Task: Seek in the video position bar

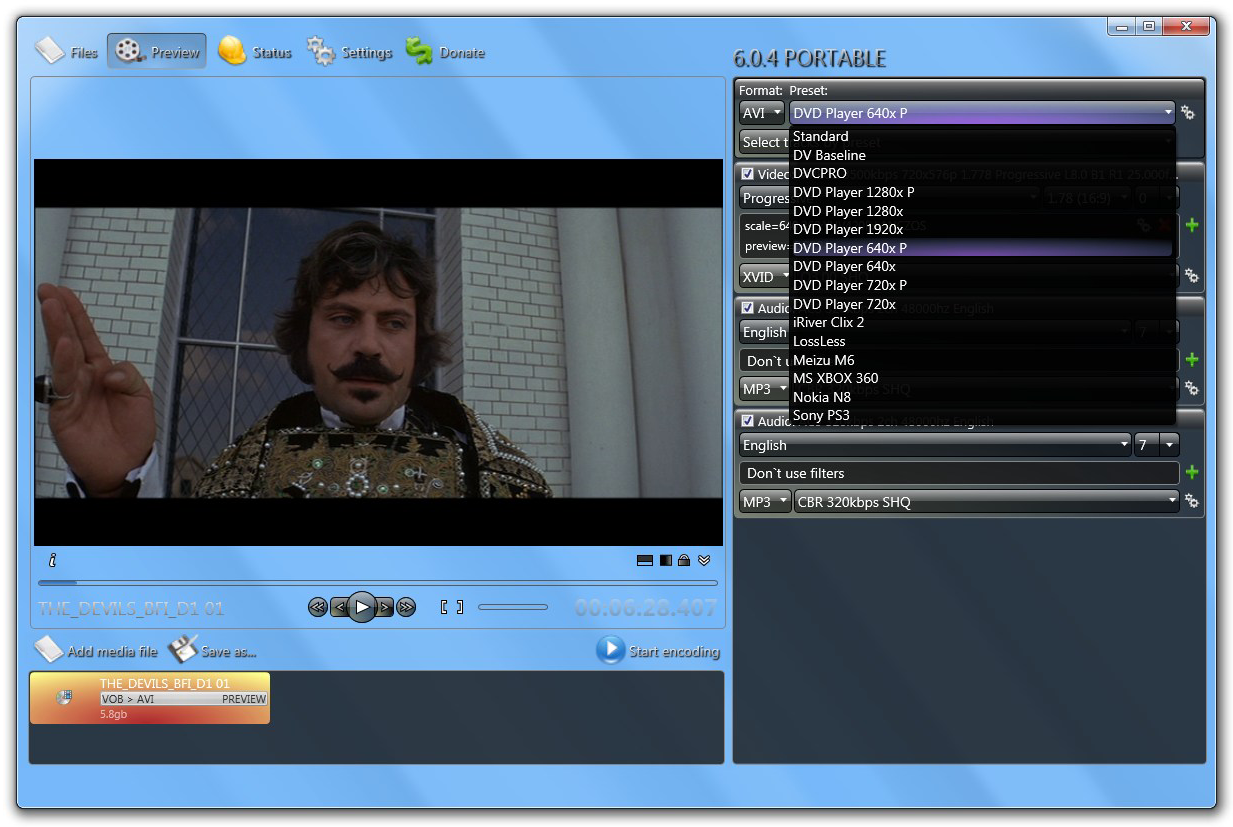Action: coord(378,582)
